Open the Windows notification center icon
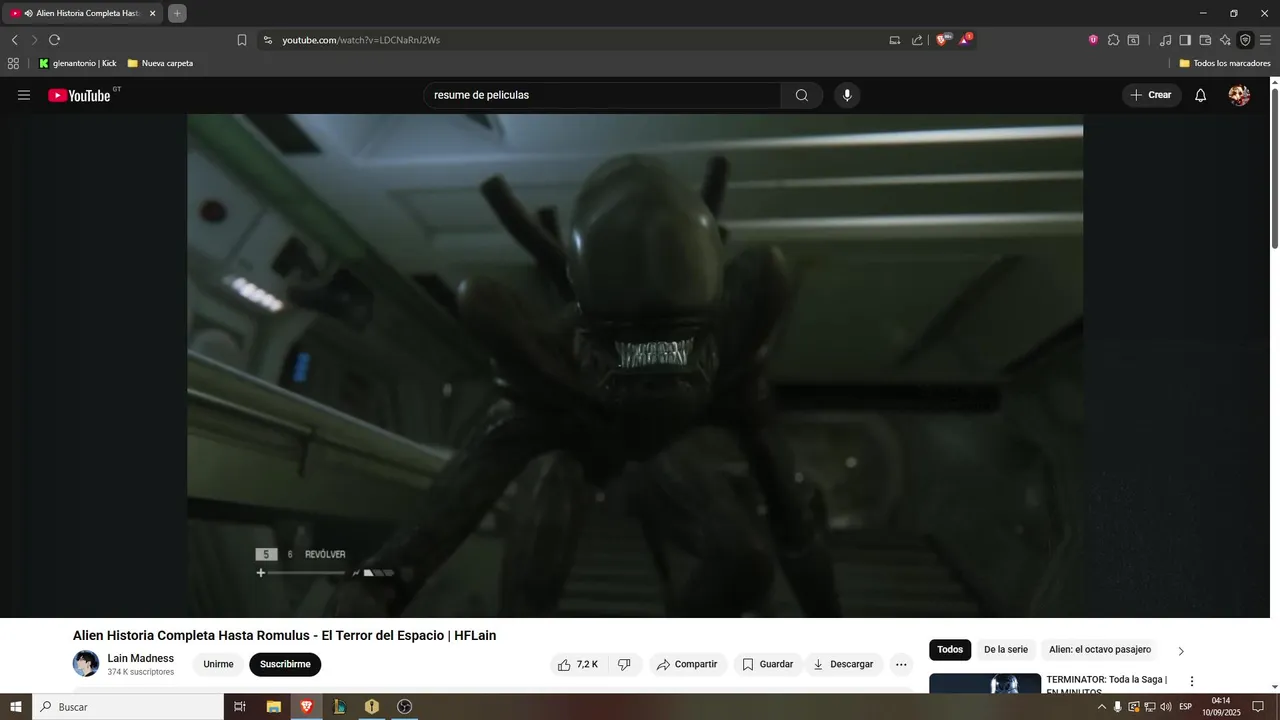The width and height of the screenshot is (1280, 720). click(1258, 707)
